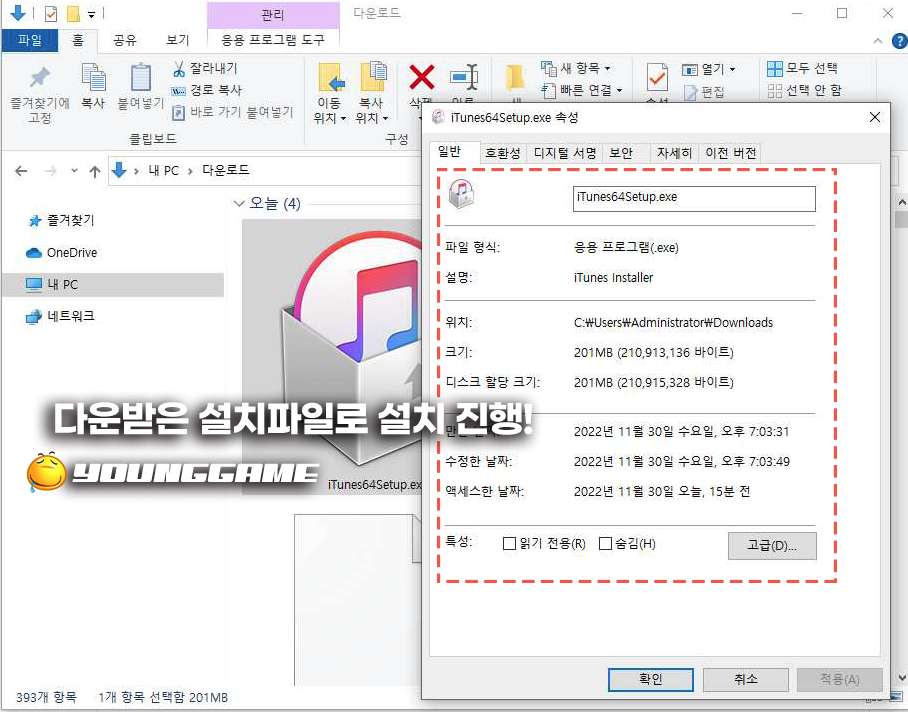Viewport: 908px width, 712px height.
Task: Toggle Read-only (읽기 전용) checkbox
Action: click(x=510, y=544)
